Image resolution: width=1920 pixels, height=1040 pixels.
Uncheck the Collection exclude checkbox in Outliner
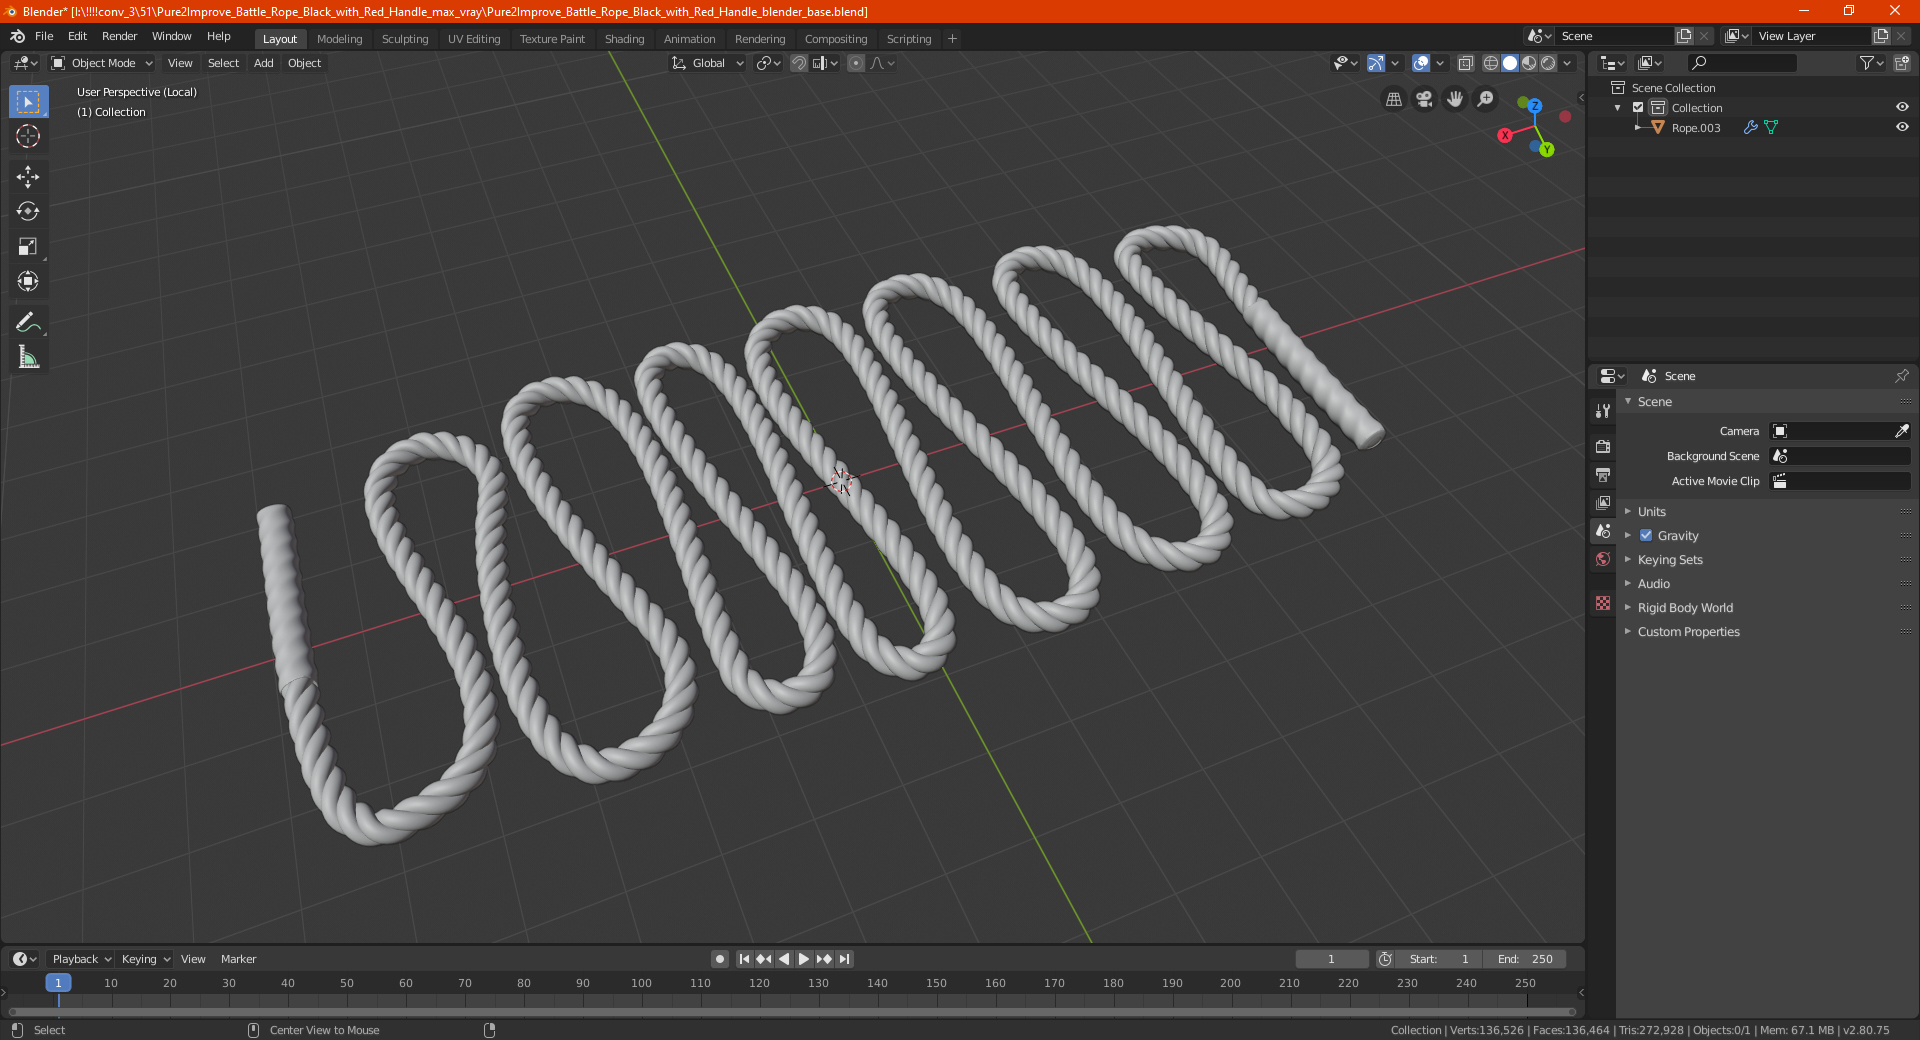tap(1638, 107)
